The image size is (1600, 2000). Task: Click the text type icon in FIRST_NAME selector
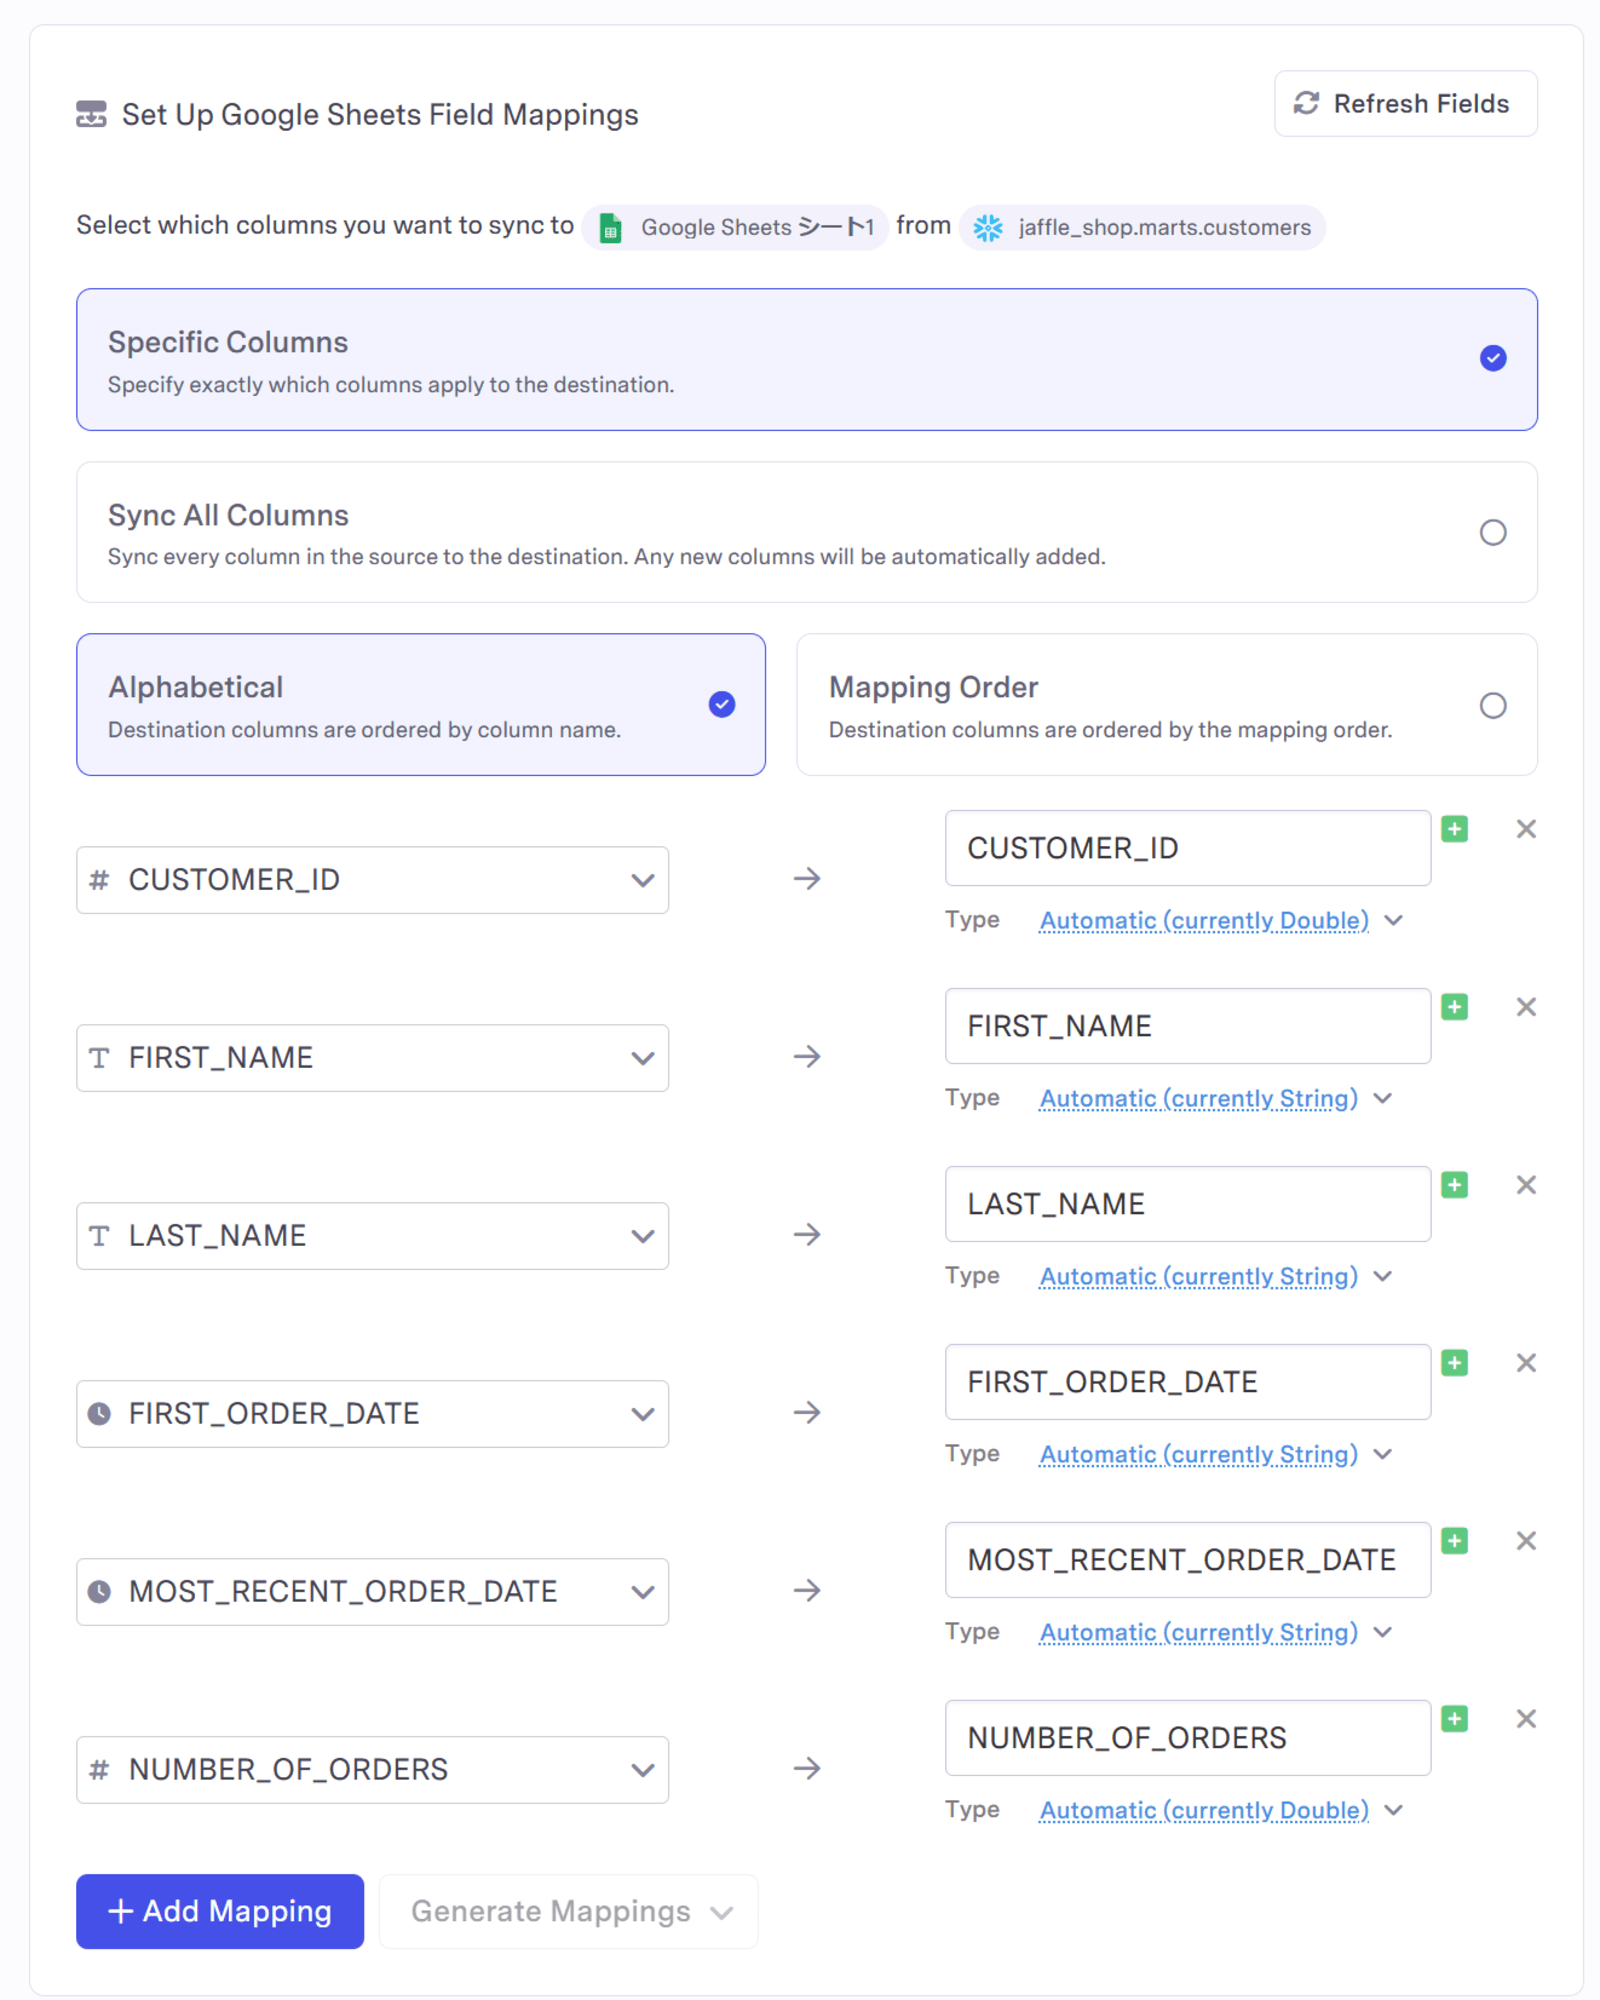(x=99, y=1058)
